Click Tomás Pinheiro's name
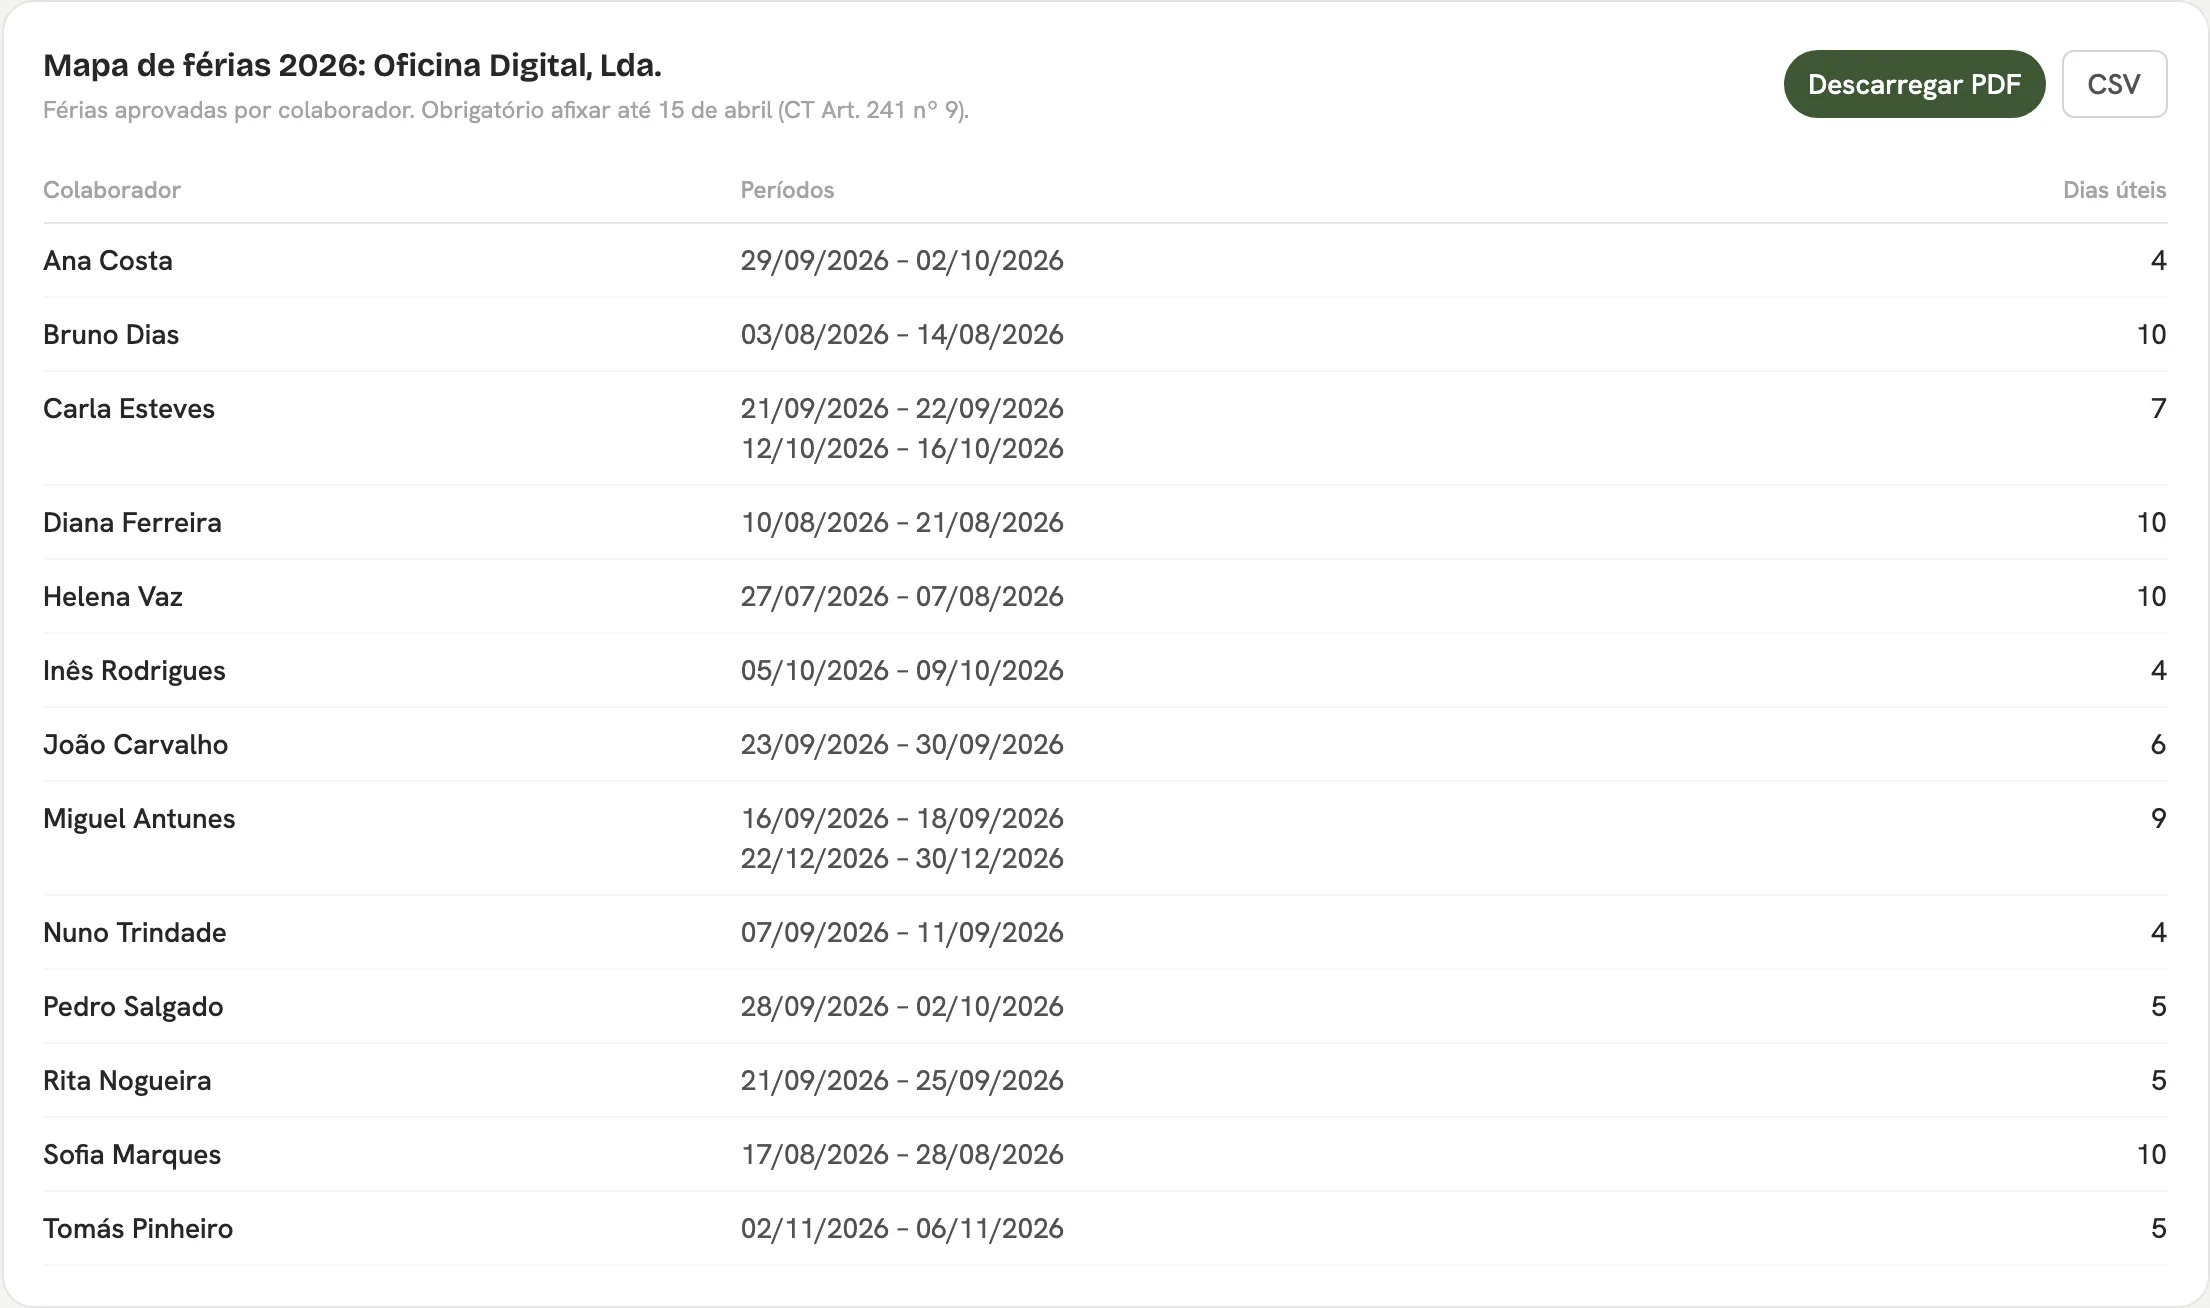 point(138,1228)
